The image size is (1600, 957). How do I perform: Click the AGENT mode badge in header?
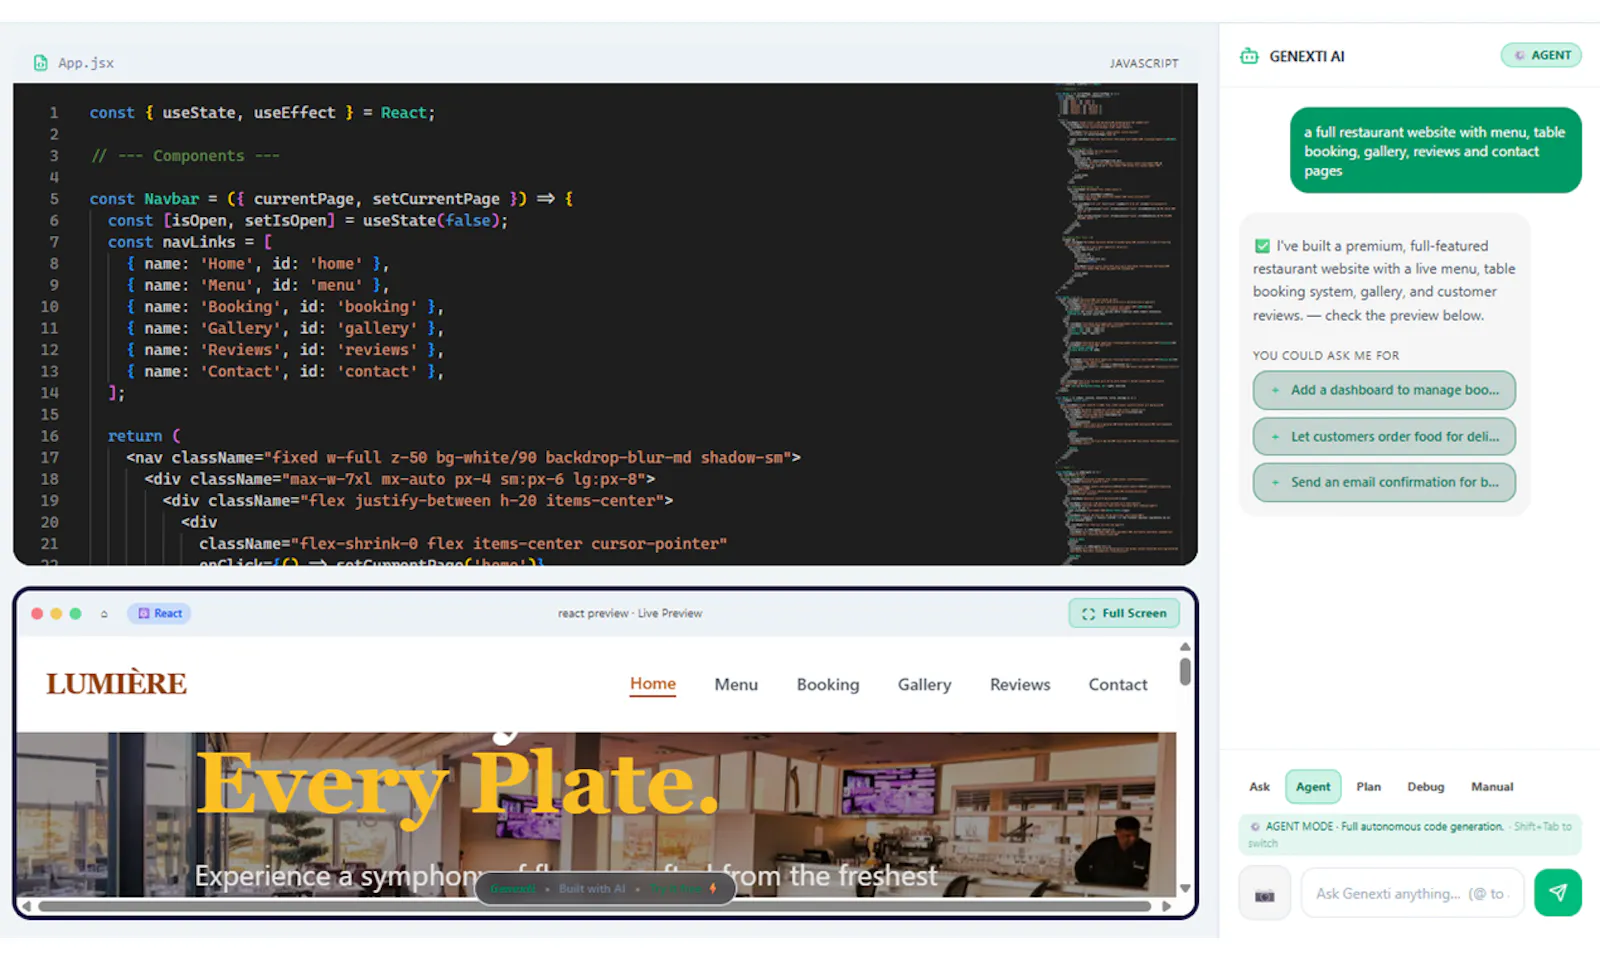coord(1541,56)
